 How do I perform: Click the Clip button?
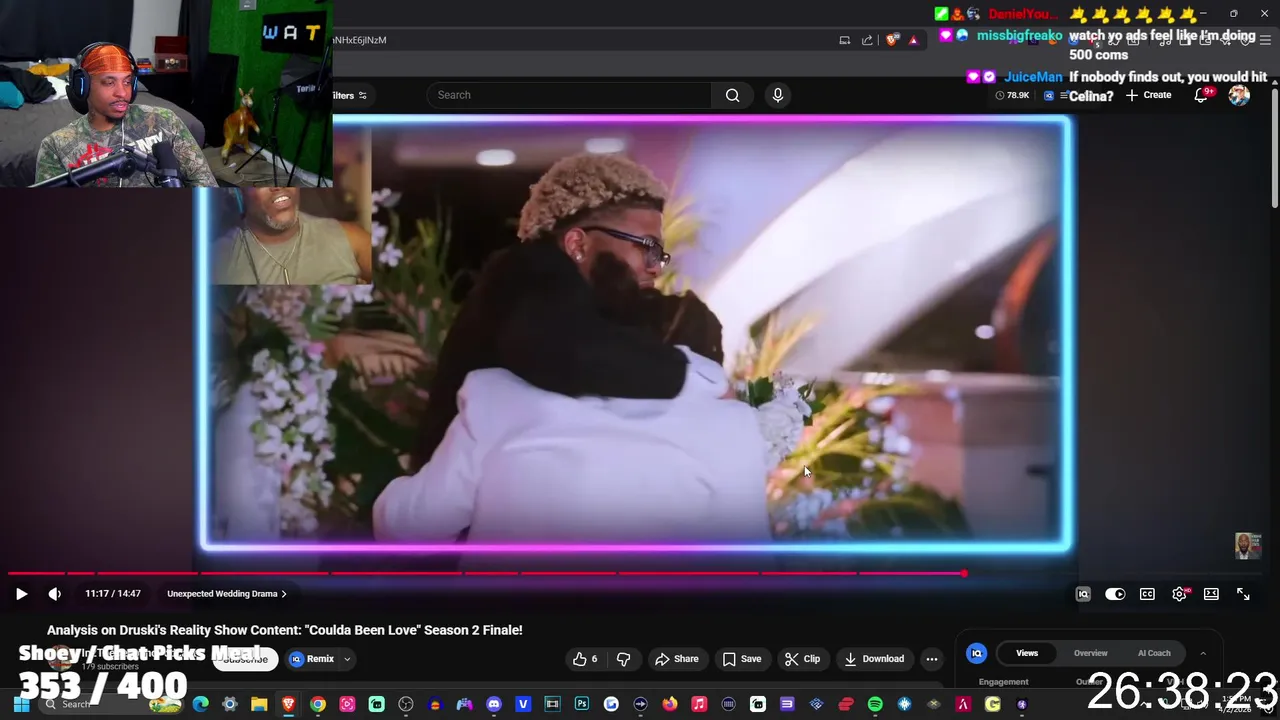802,659
